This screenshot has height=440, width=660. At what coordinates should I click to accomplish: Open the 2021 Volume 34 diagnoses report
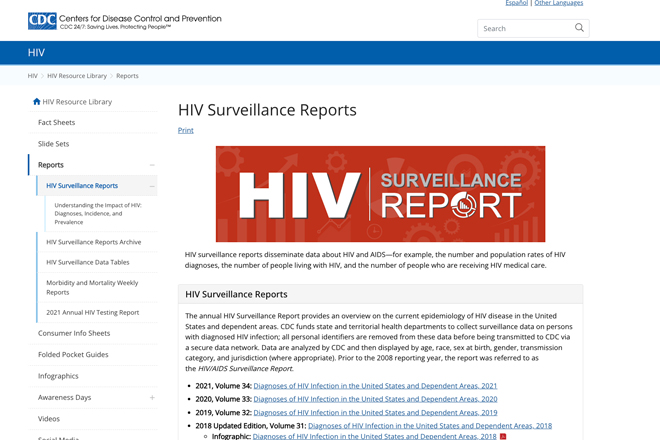tap(375, 386)
